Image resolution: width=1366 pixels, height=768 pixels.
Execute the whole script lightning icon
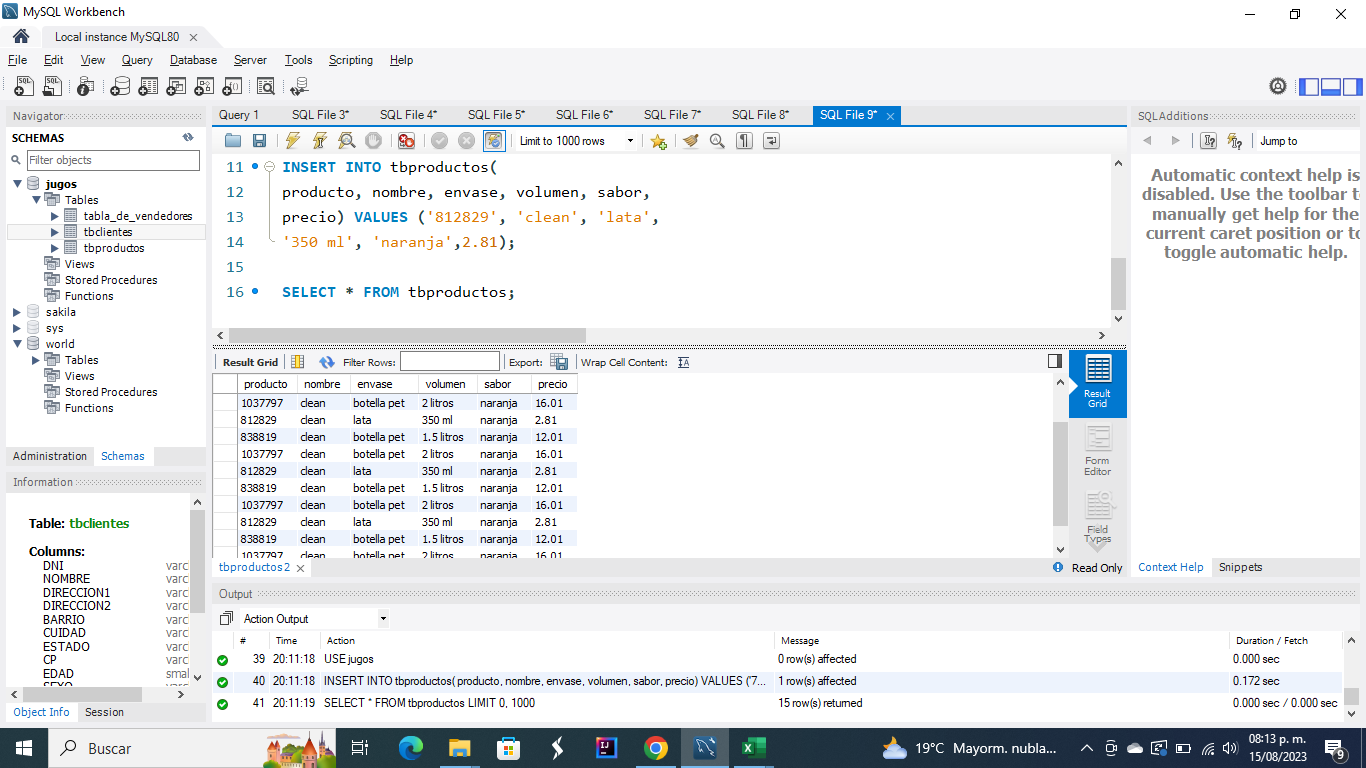(x=293, y=141)
